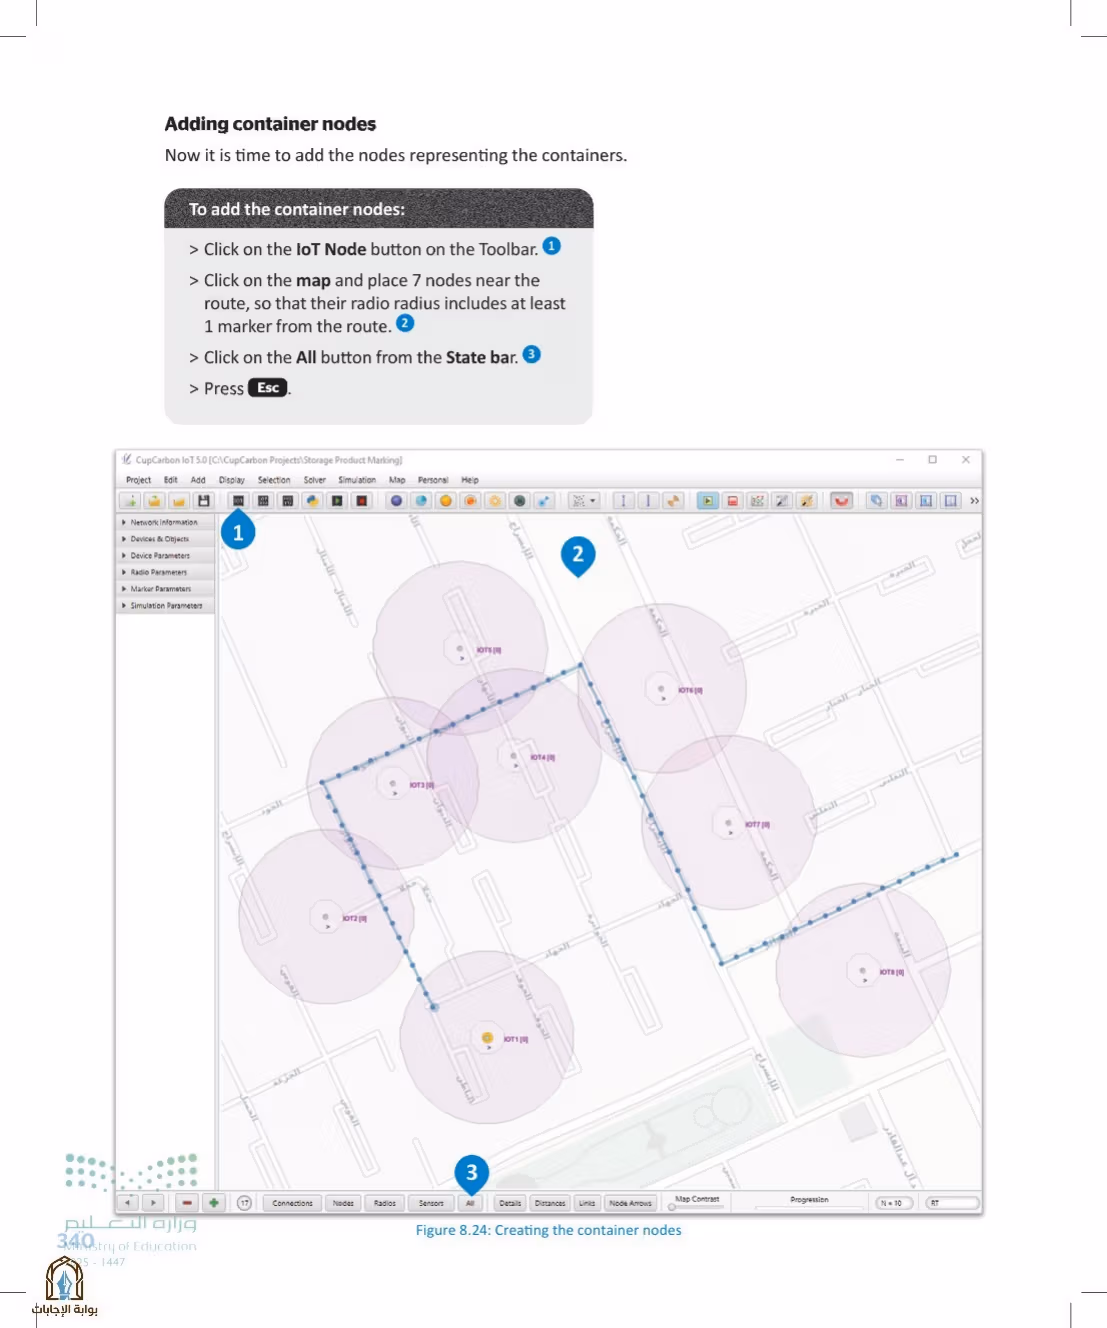Click the 'Figure 8.24' caption text
Screen dimensions: 1107x1328
click(x=548, y=1230)
